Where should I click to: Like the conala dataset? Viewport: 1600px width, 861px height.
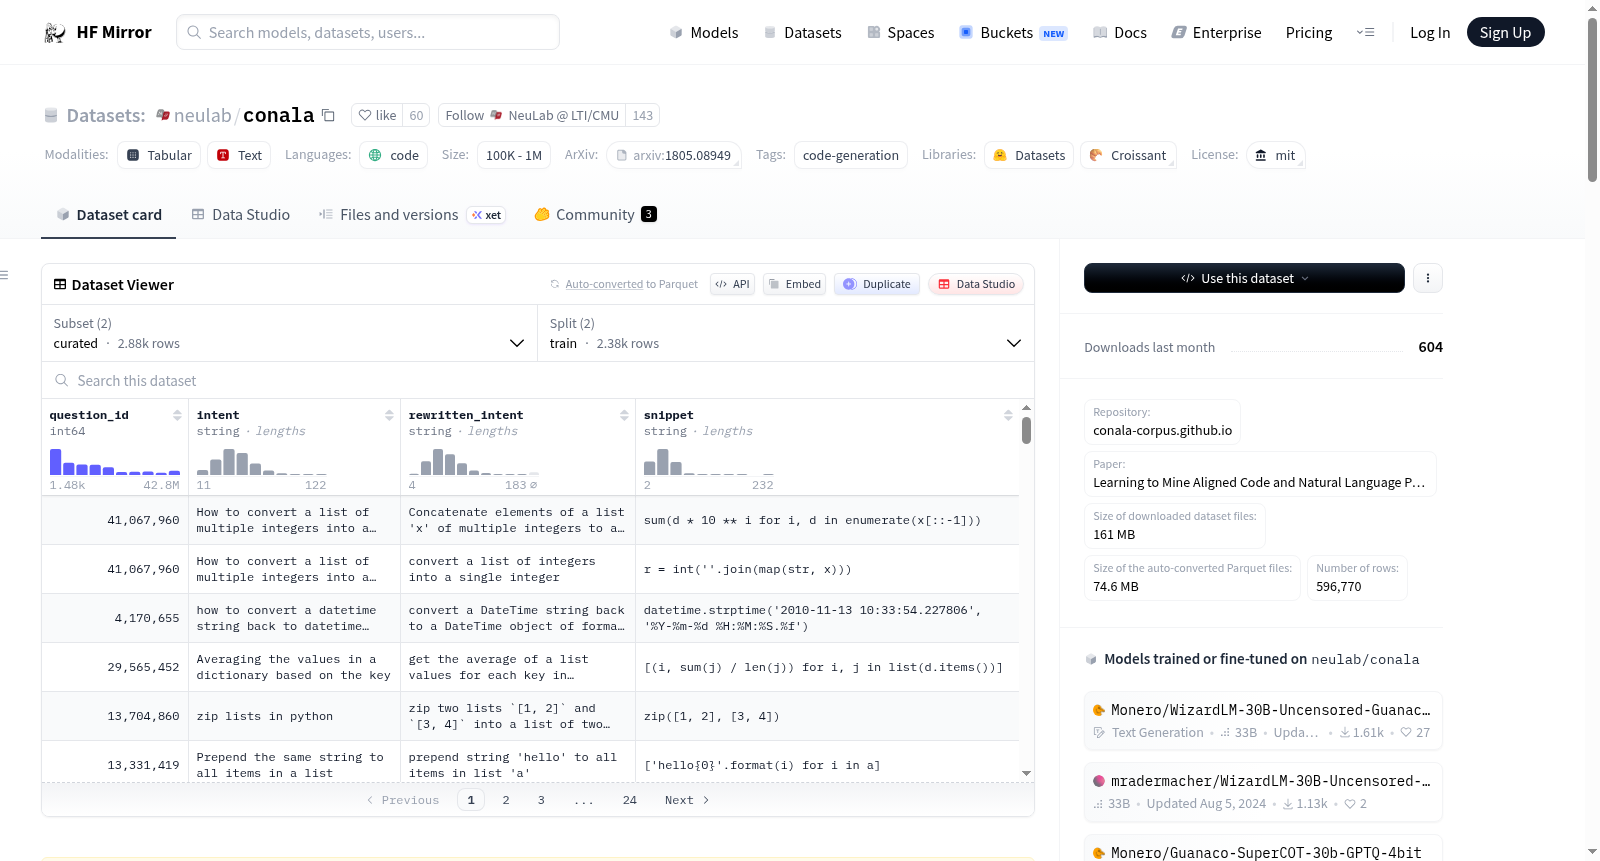[377, 116]
